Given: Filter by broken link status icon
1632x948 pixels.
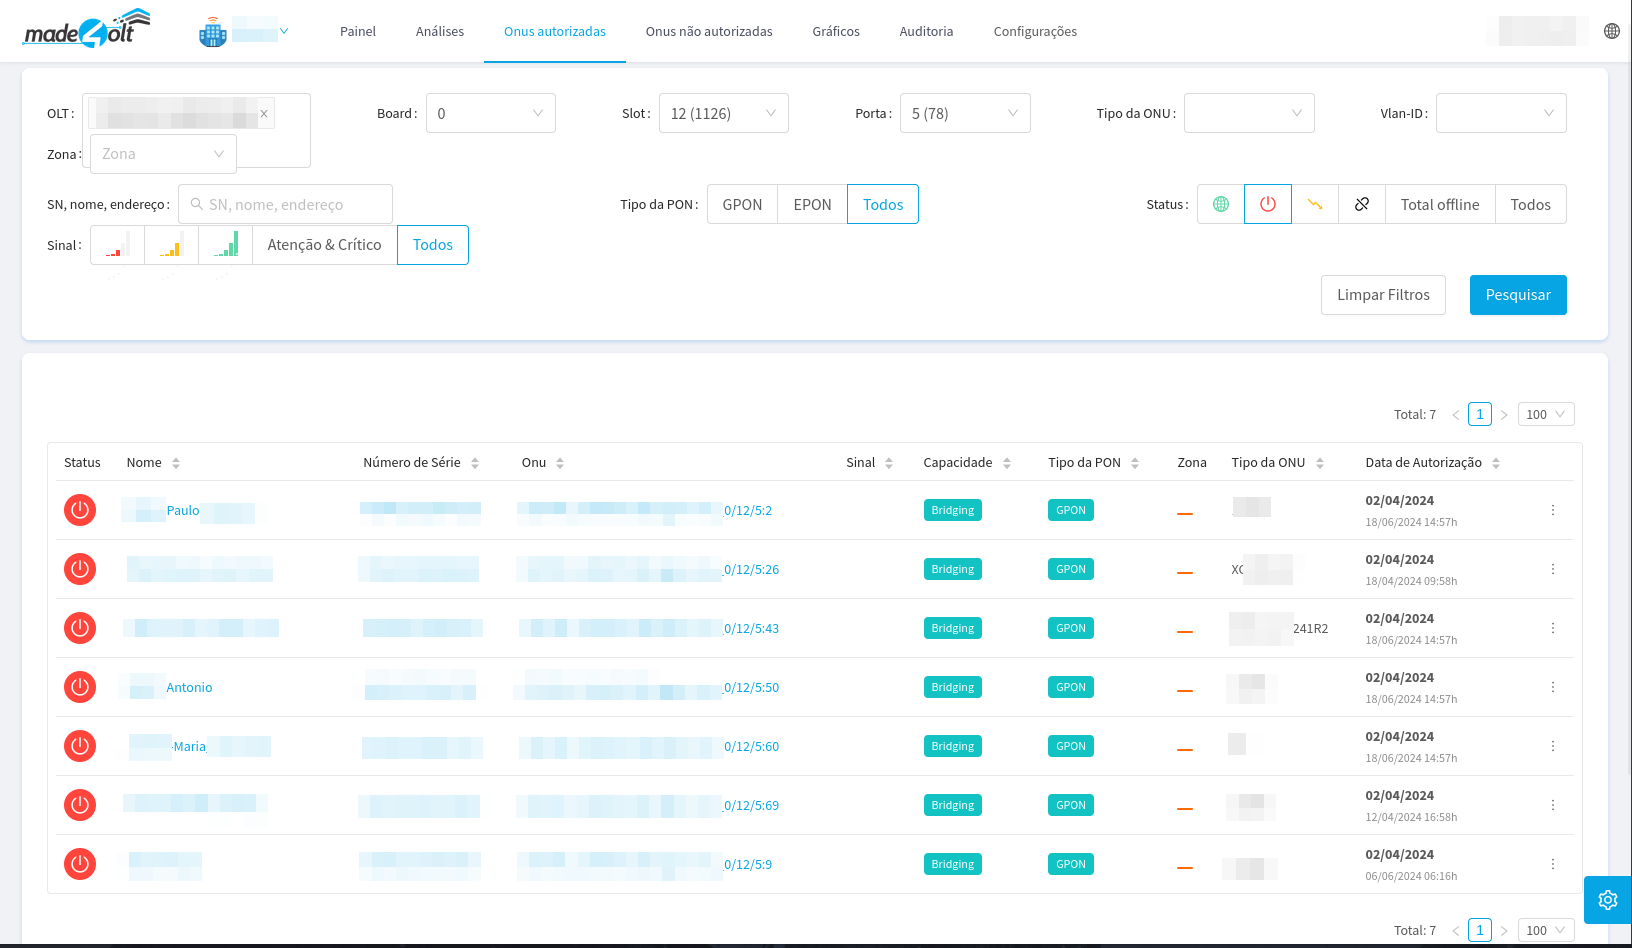Looking at the screenshot, I should (x=1362, y=204).
